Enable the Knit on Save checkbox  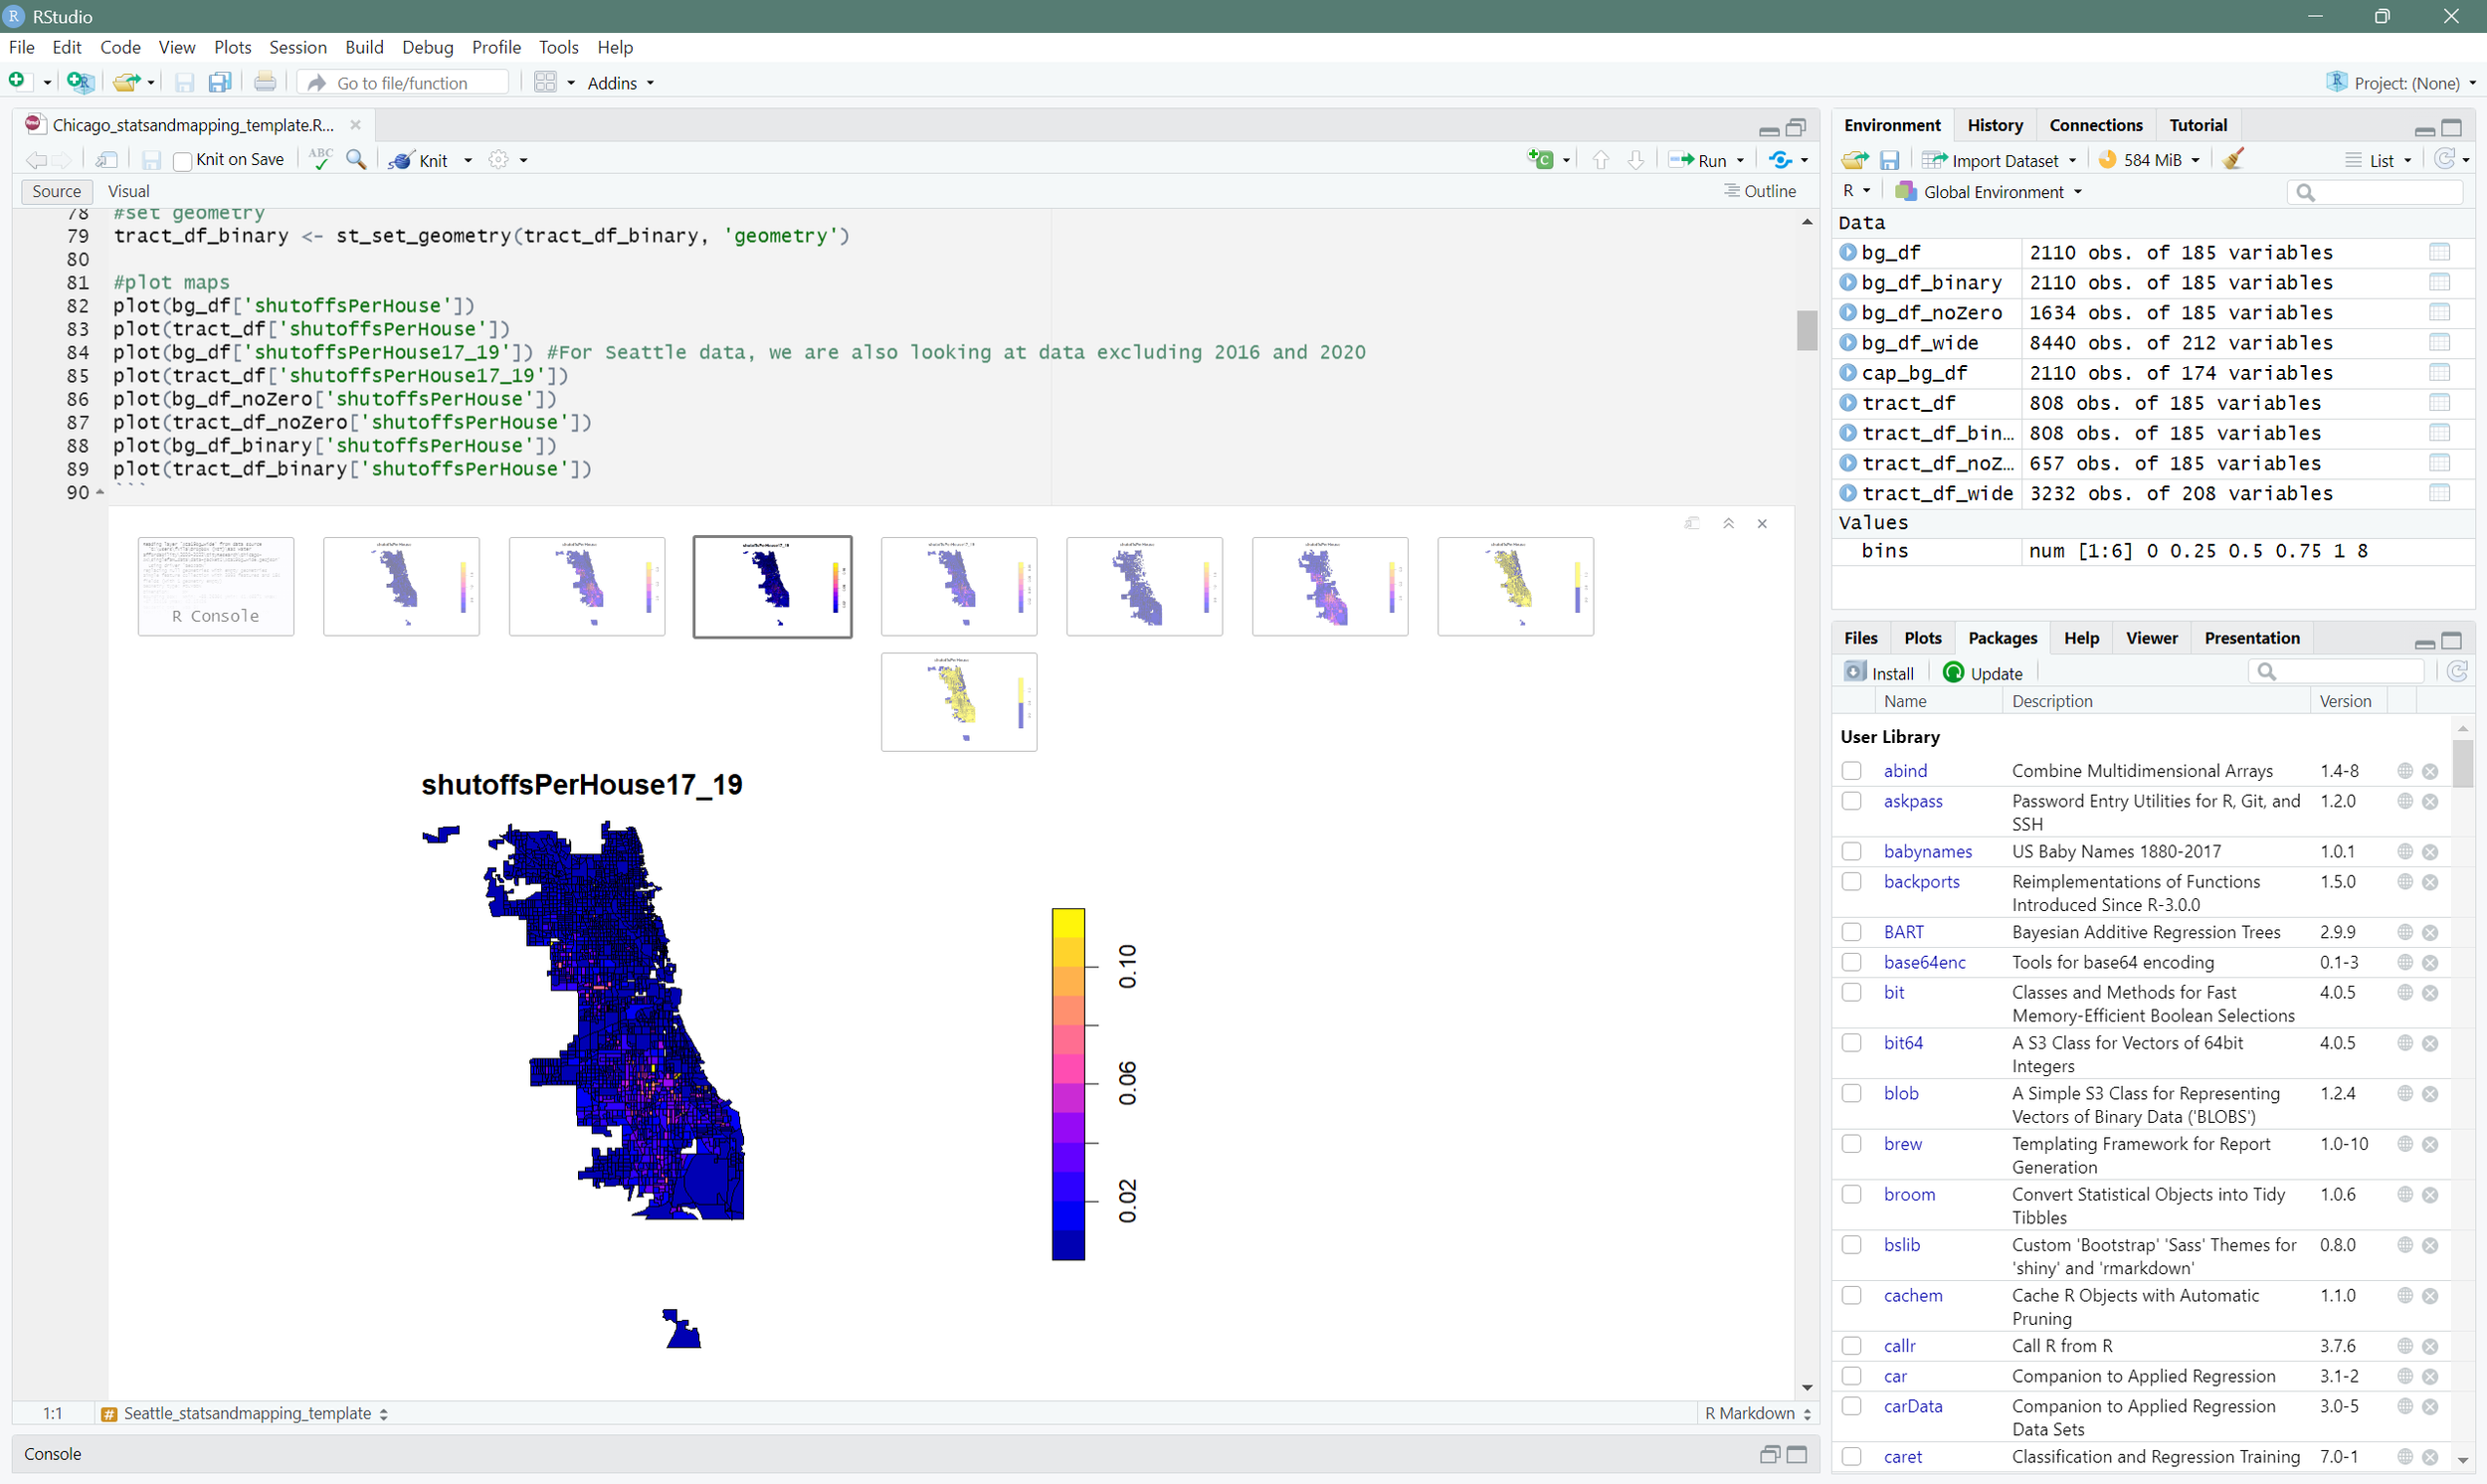tap(182, 161)
